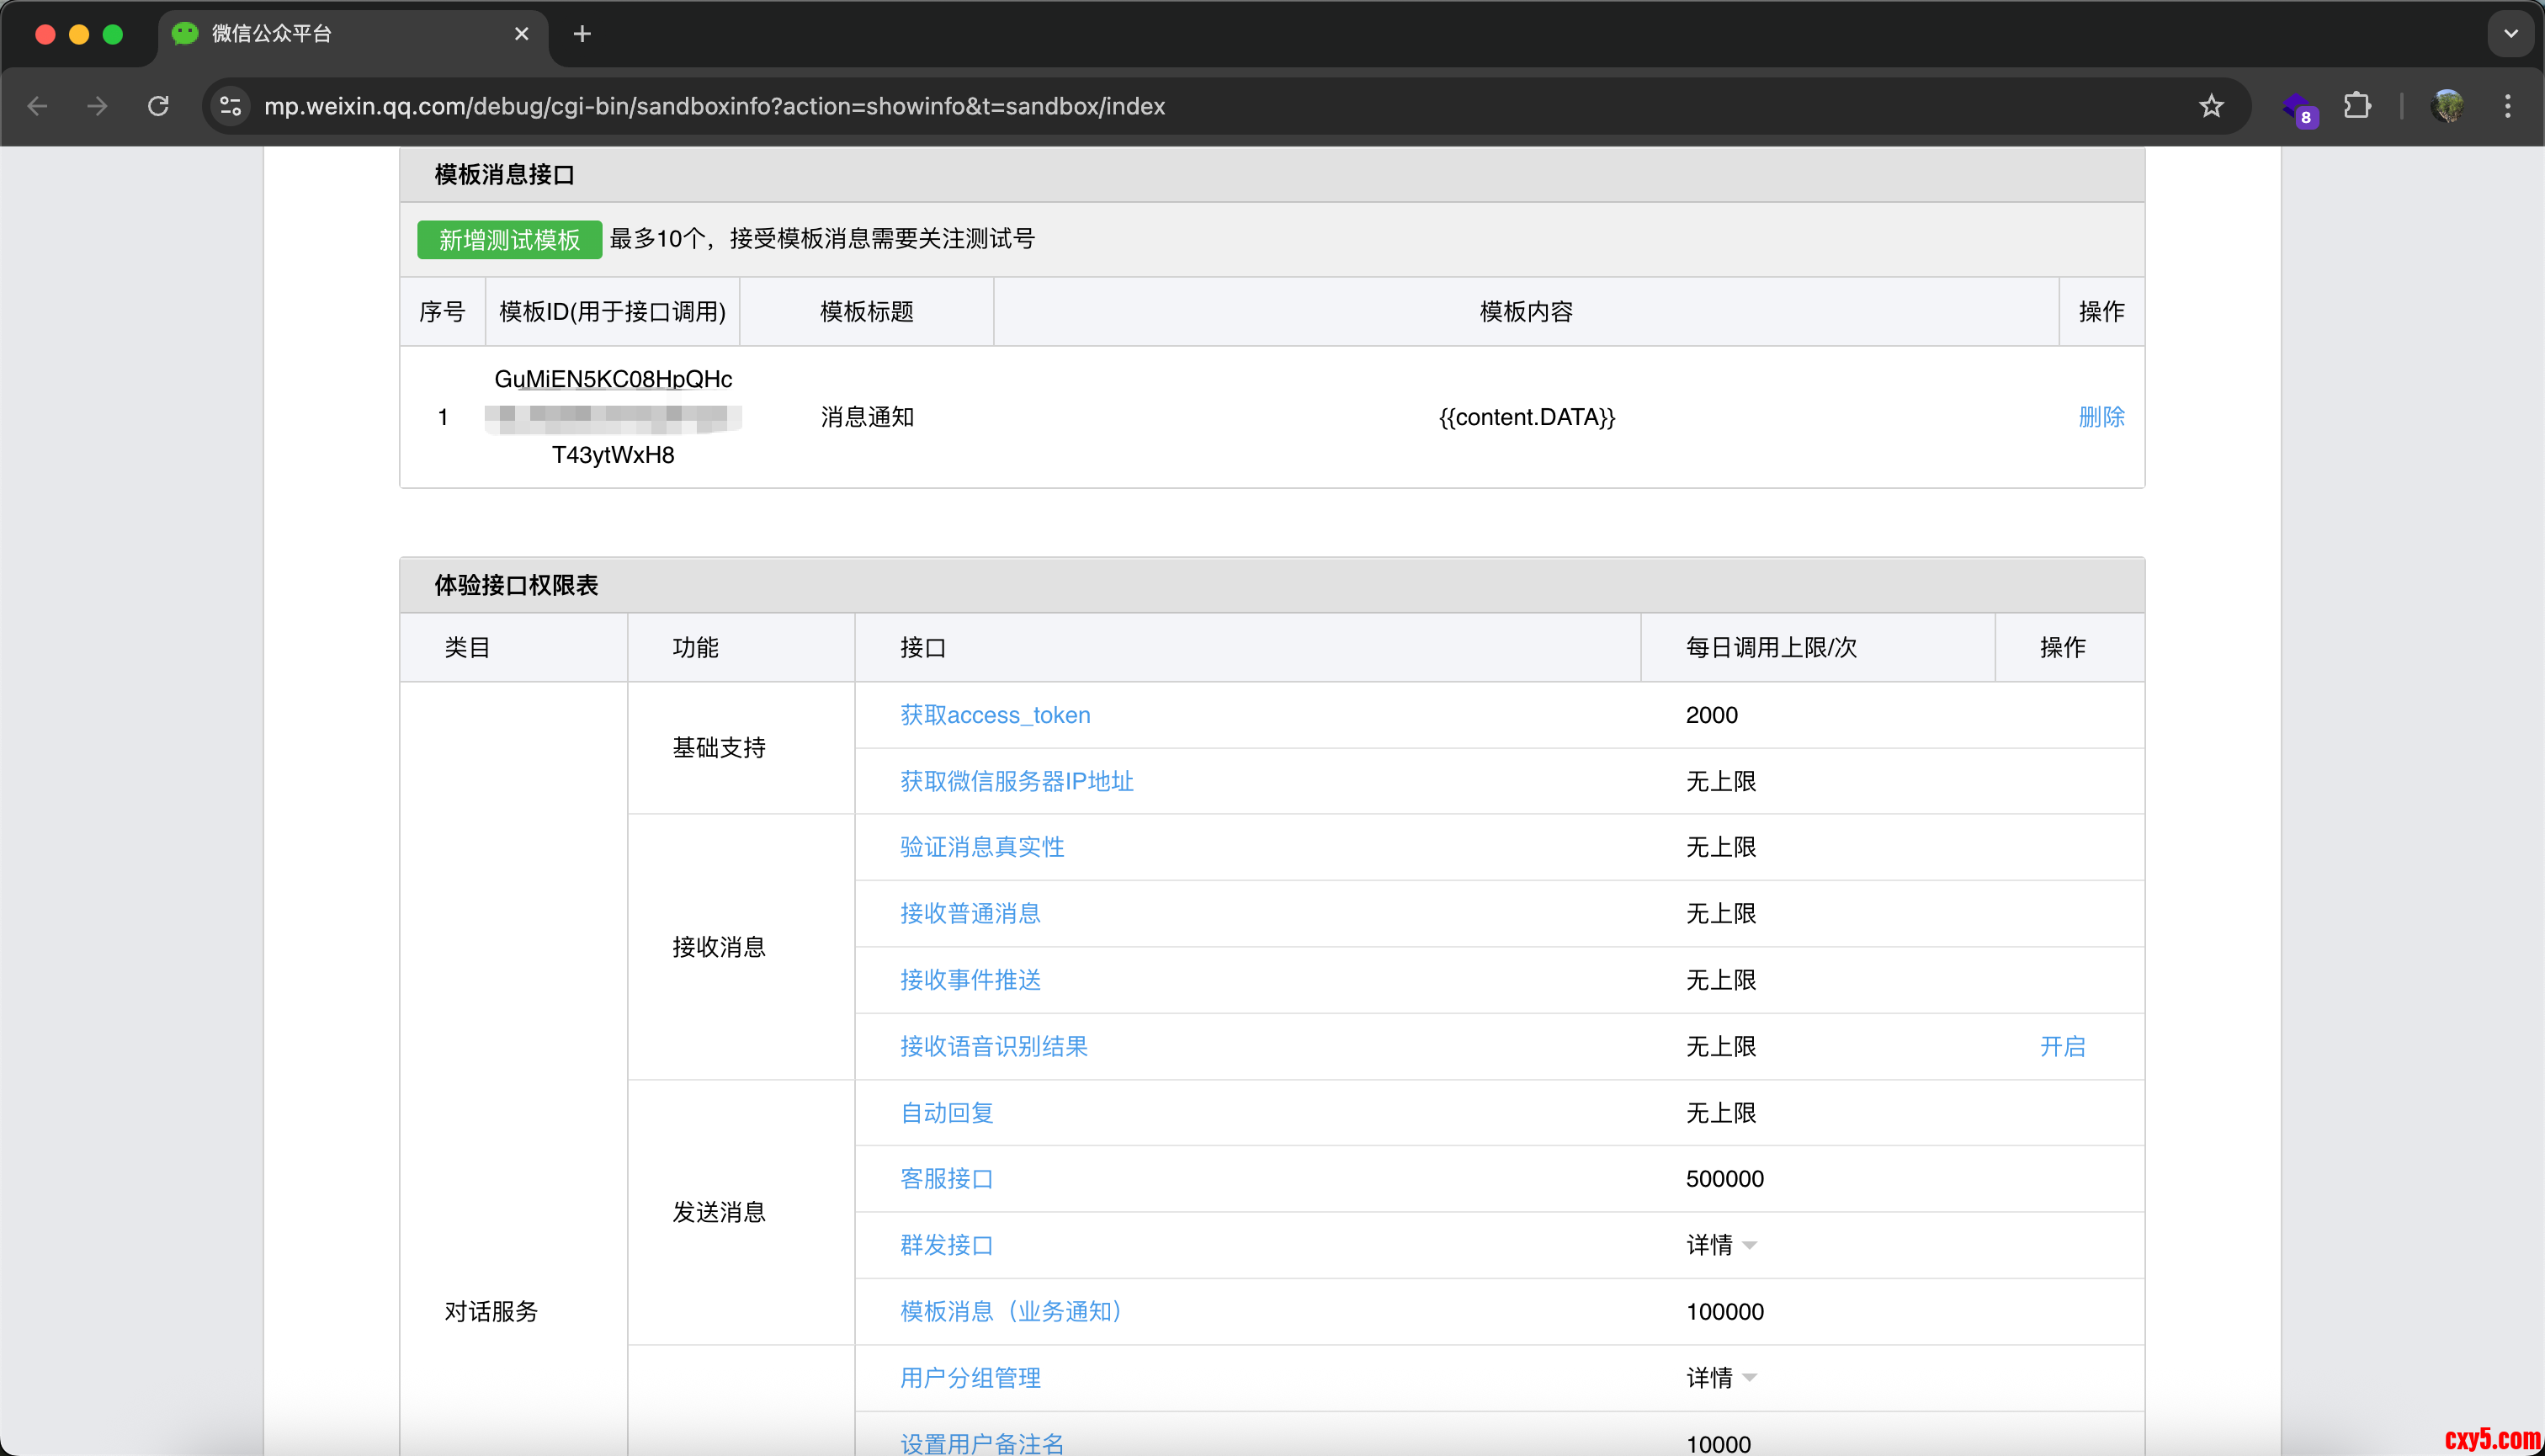Click the back navigation arrow
This screenshot has height=1456, width=2545.
point(38,106)
